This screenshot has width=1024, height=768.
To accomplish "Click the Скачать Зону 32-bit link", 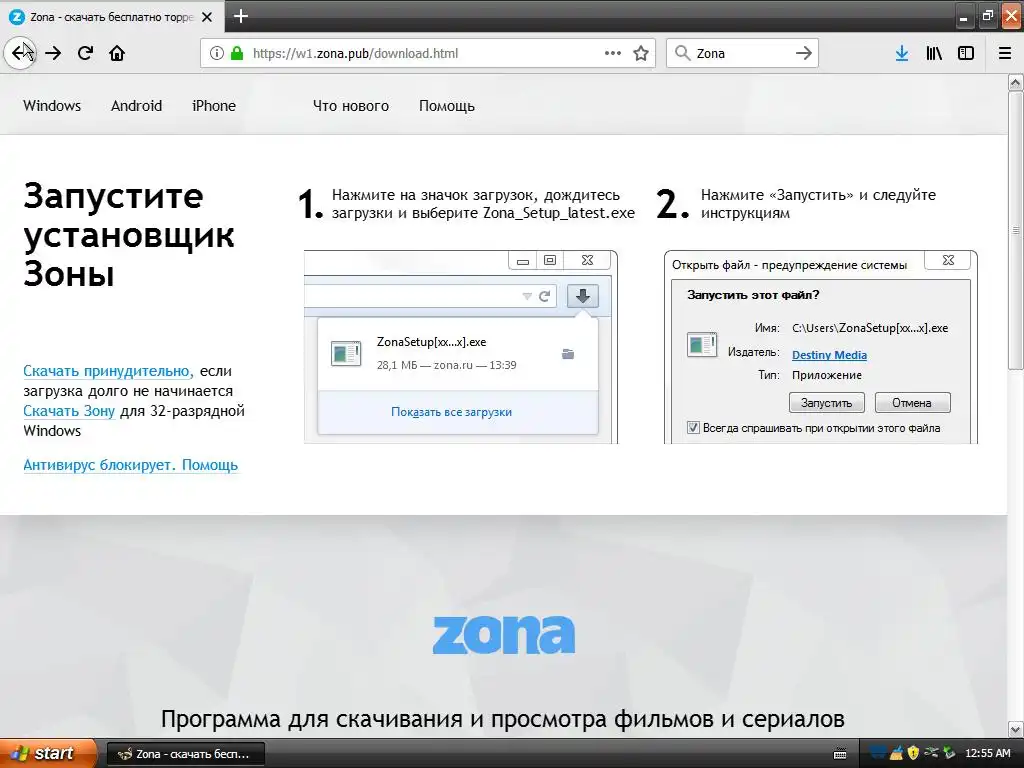I will [69, 411].
